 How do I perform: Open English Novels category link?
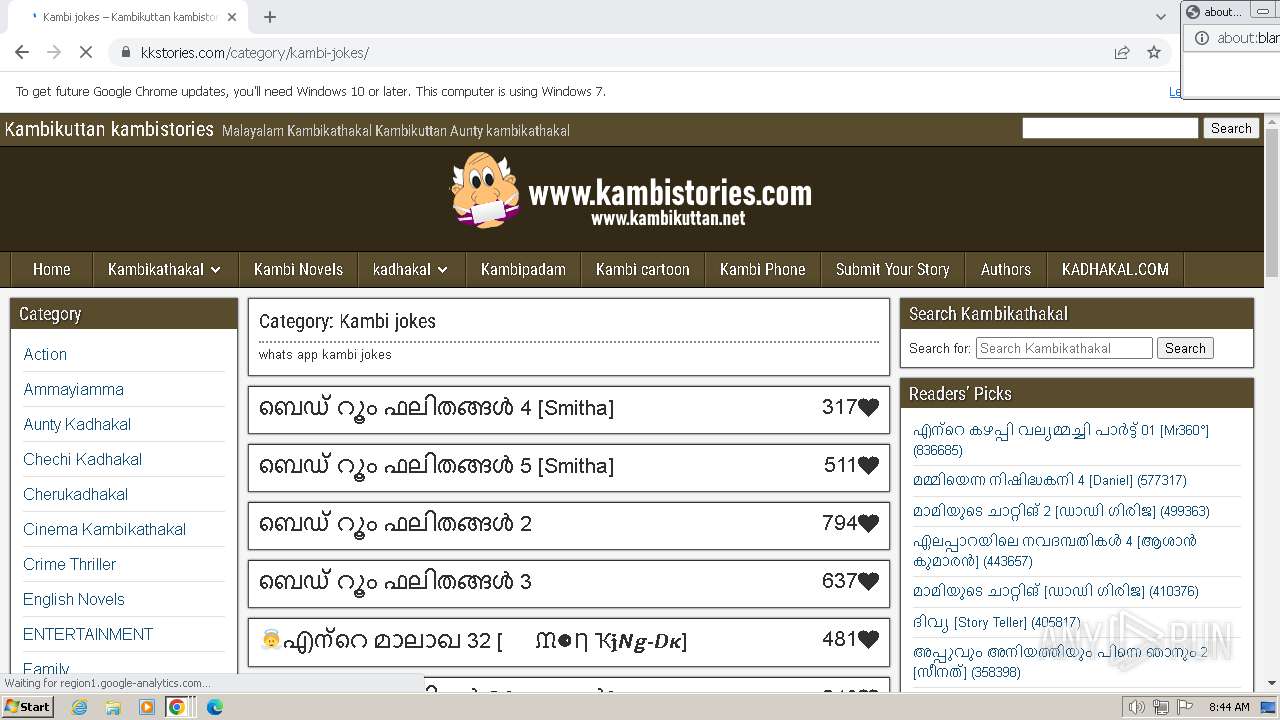click(73, 599)
